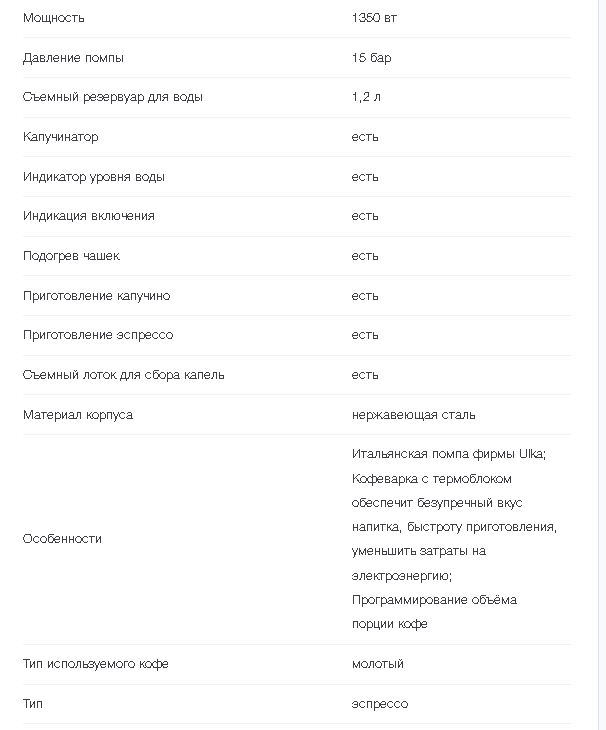The height and width of the screenshot is (730, 606).
Task: Click the Индикация включения label
Action: (89, 216)
